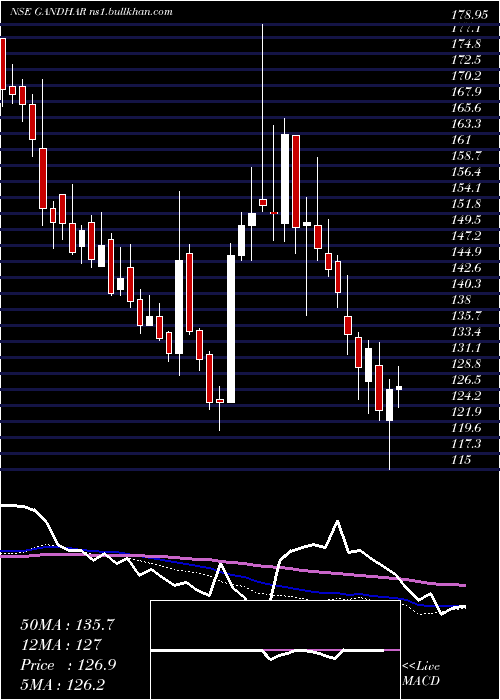Click the 135.7 price axis label

pos(467,316)
